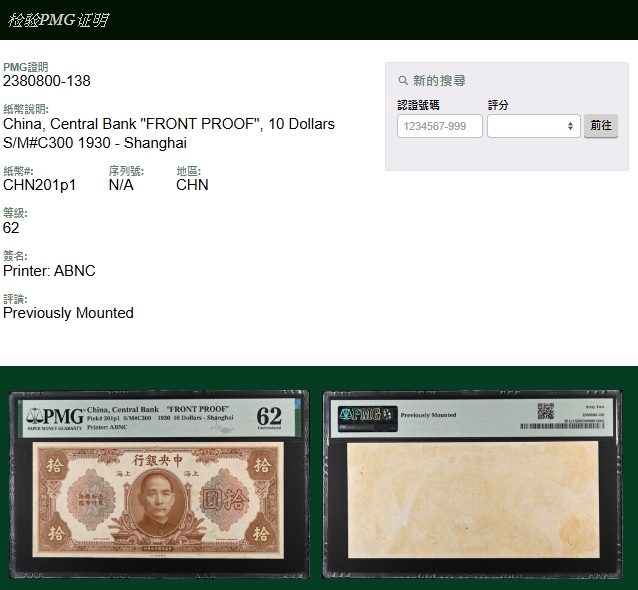The image size is (638, 590).
Task: Focus the 認證號碼 certification number field
Action: coord(440,126)
